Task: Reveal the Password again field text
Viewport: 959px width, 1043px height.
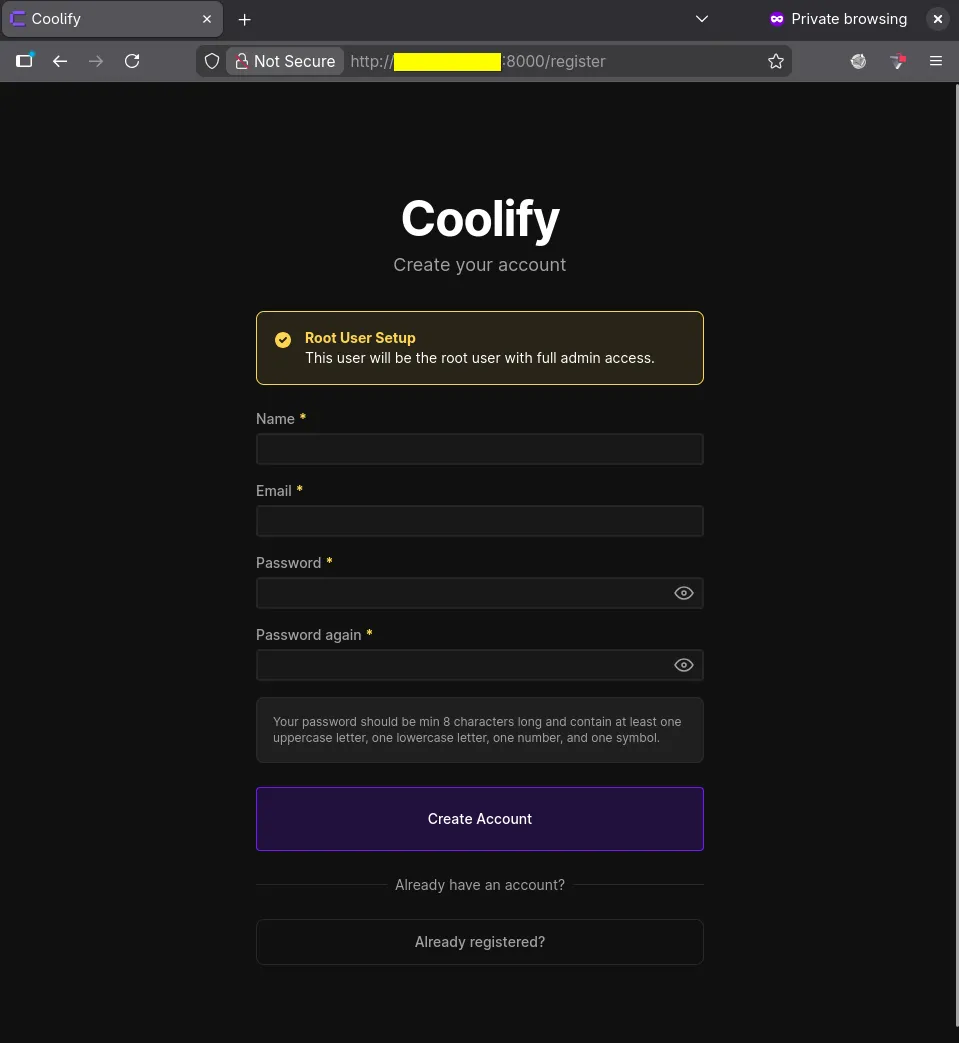Action: (683, 664)
